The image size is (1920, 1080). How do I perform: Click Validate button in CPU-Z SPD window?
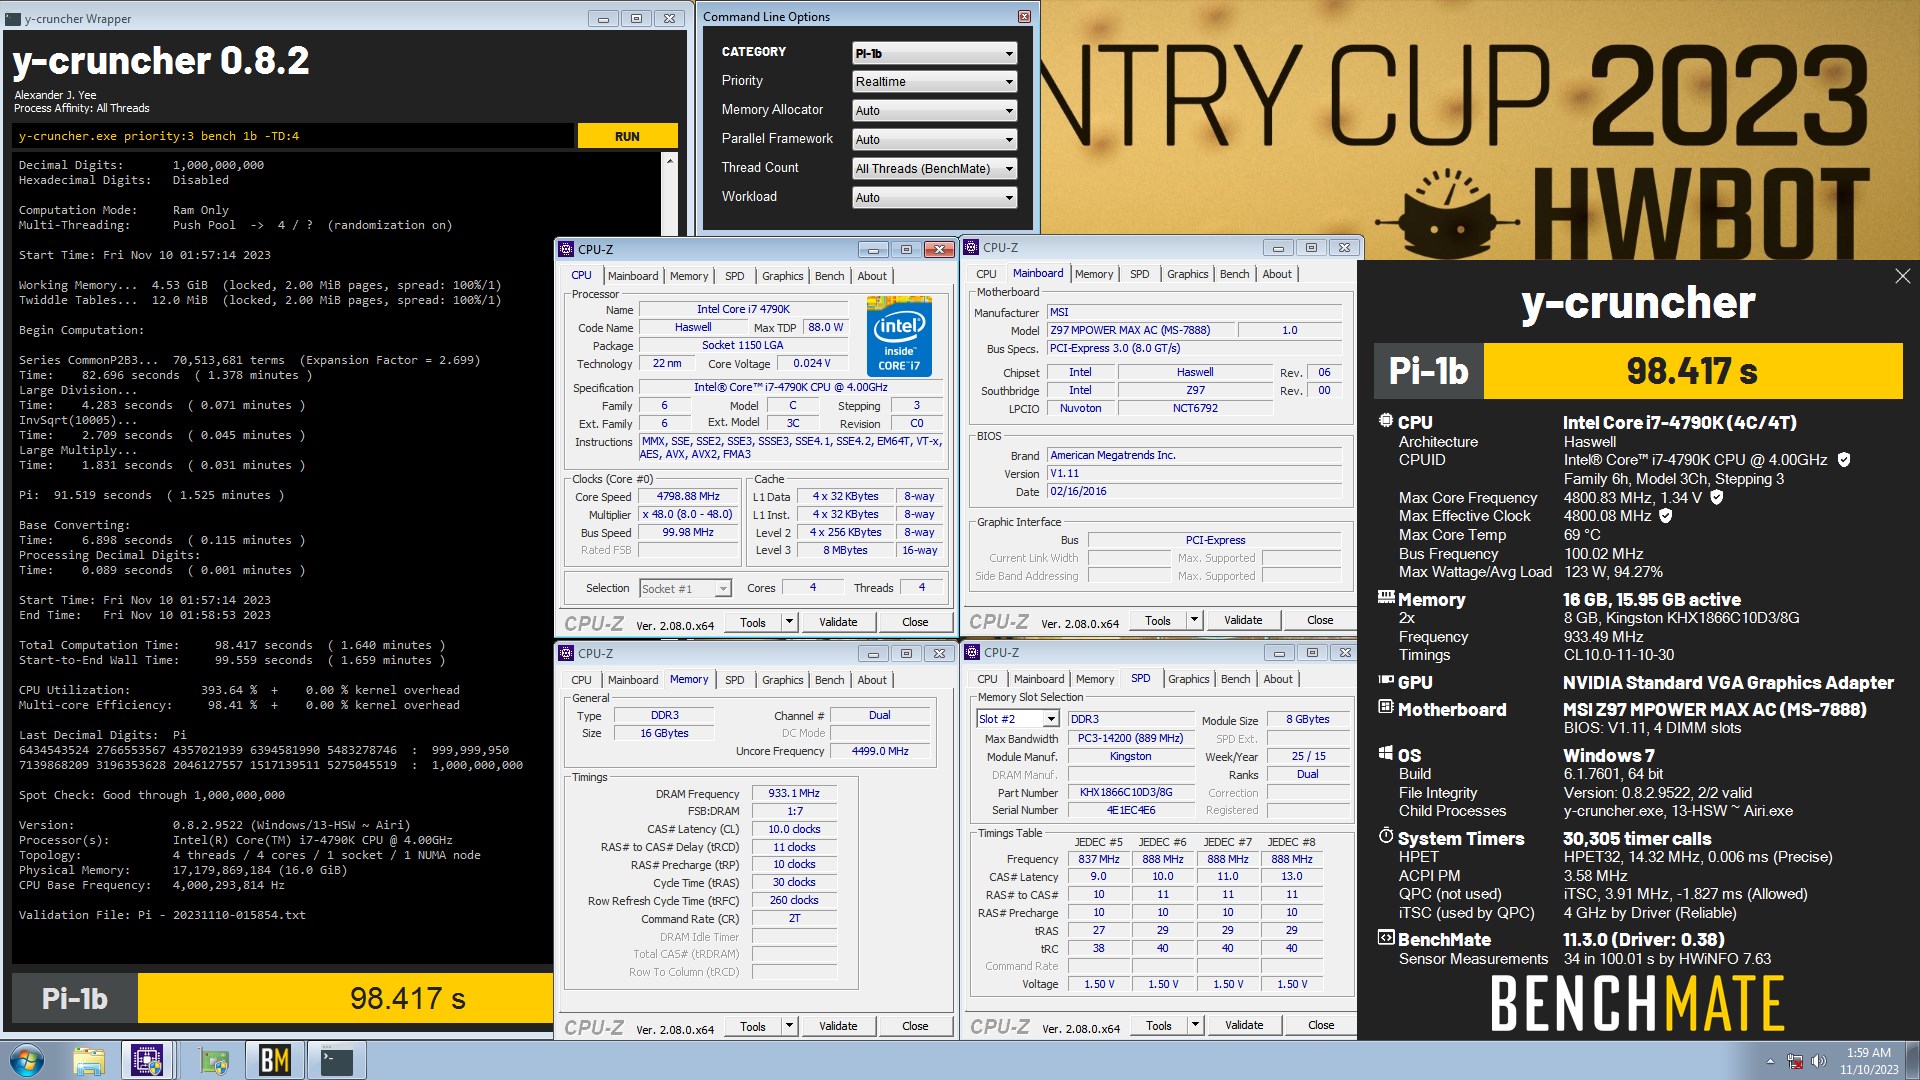tap(1244, 1025)
